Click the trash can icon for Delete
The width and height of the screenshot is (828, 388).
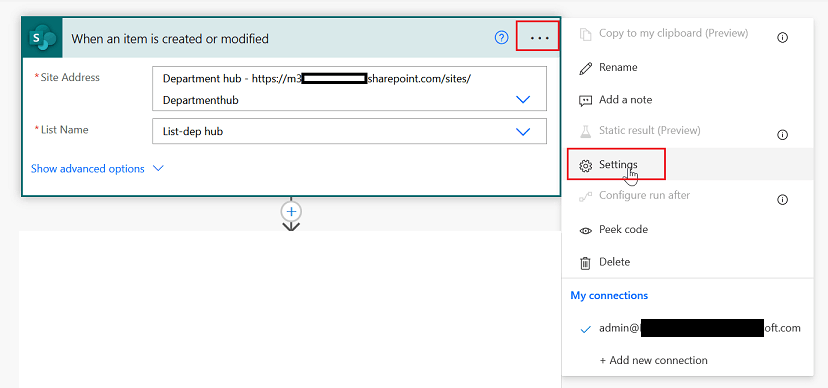click(585, 263)
